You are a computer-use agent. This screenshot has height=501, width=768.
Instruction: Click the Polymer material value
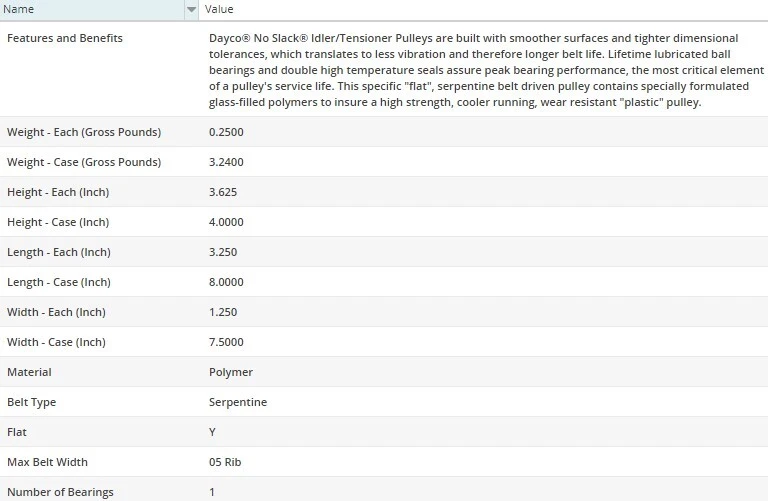pos(231,372)
